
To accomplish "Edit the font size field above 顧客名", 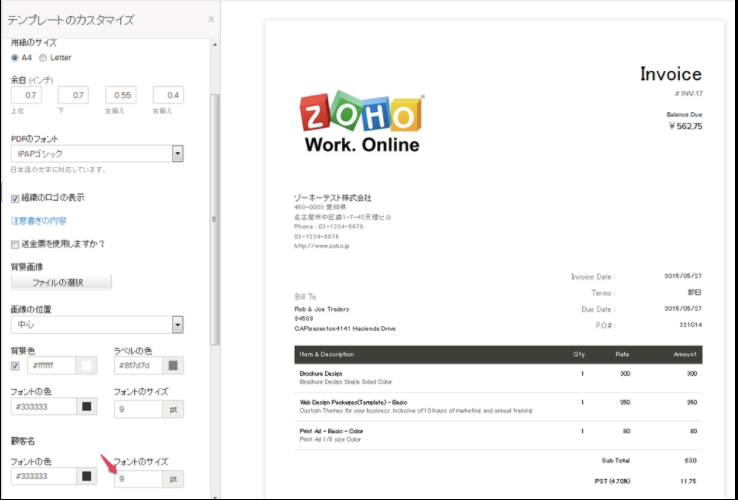I will point(138,409).
